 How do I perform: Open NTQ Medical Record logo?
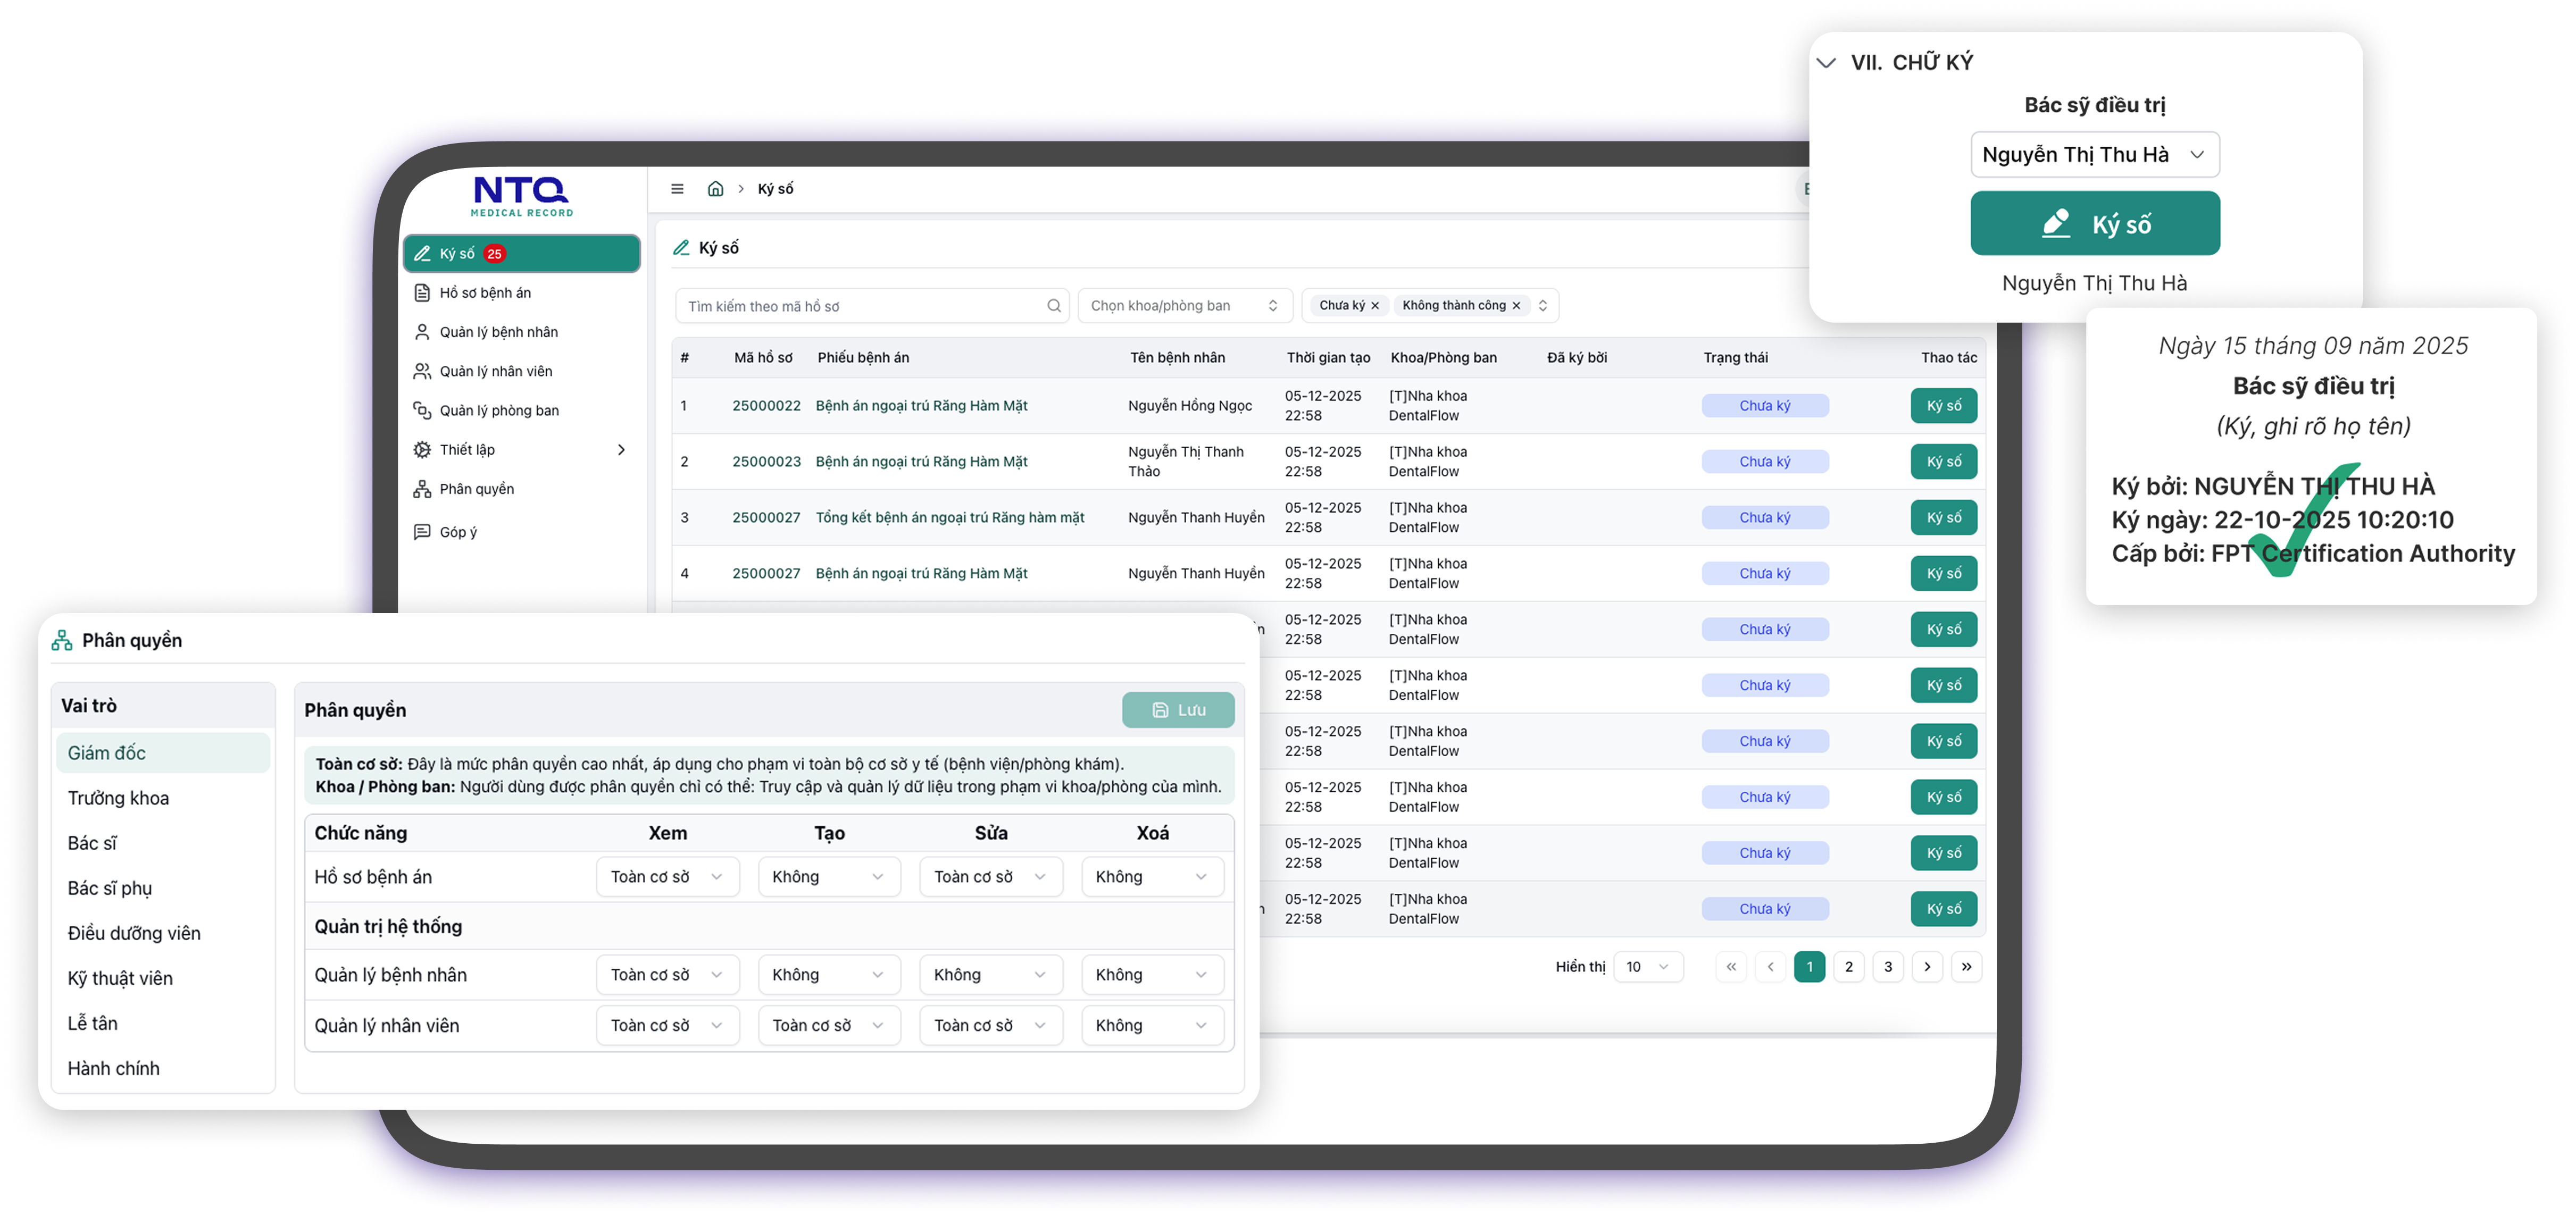521,195
